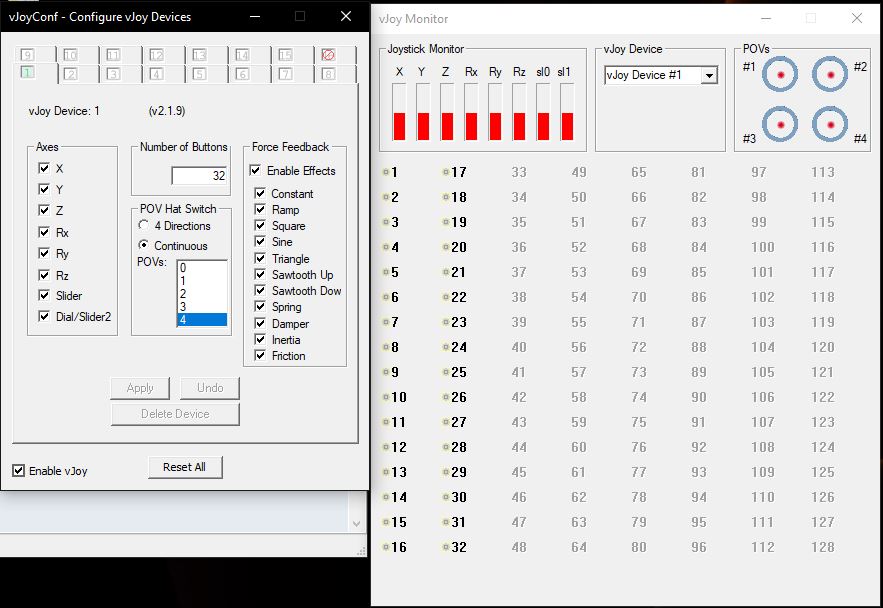883x608 pixels.
Task: Click scrollbar down arrow behind vJoyConf
Action: [x=356, y=524]
